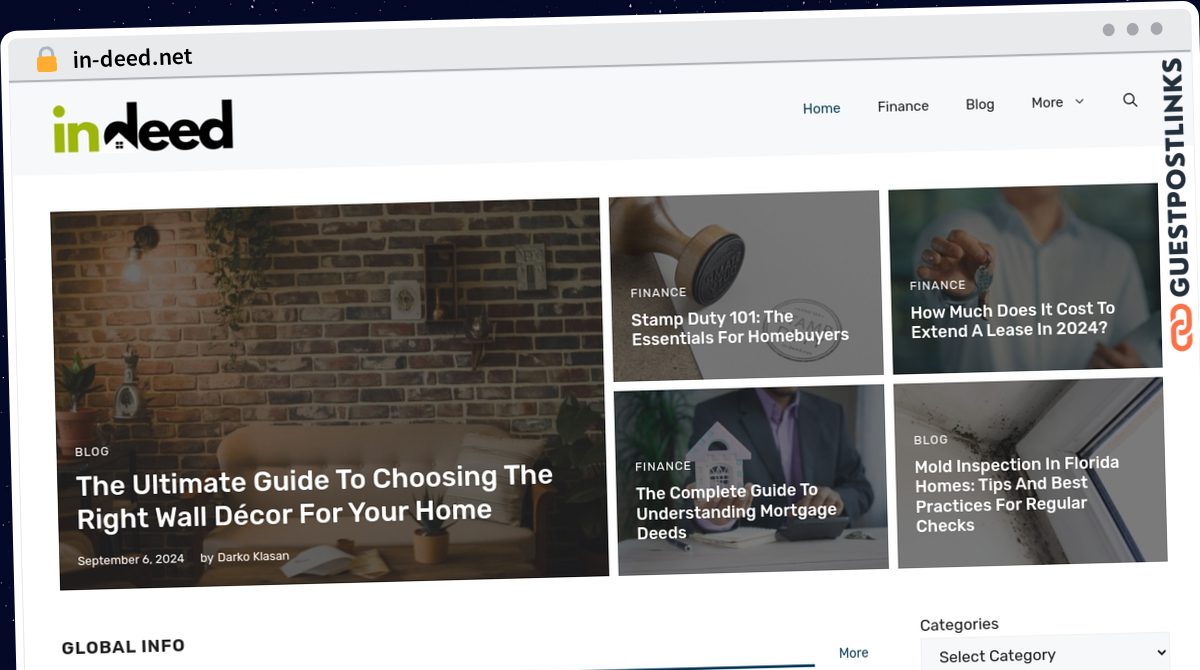1200x670 pixels.
Task: Click the FINANCE tag above Stamp Duty
Action: click(658, 293)
